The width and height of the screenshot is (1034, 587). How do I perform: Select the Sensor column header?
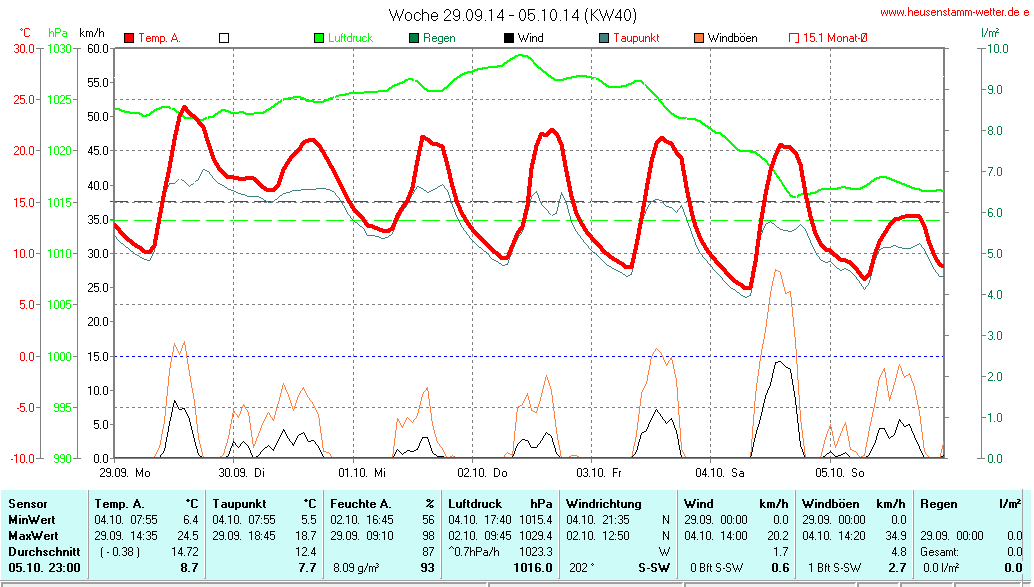coord(28,504)
